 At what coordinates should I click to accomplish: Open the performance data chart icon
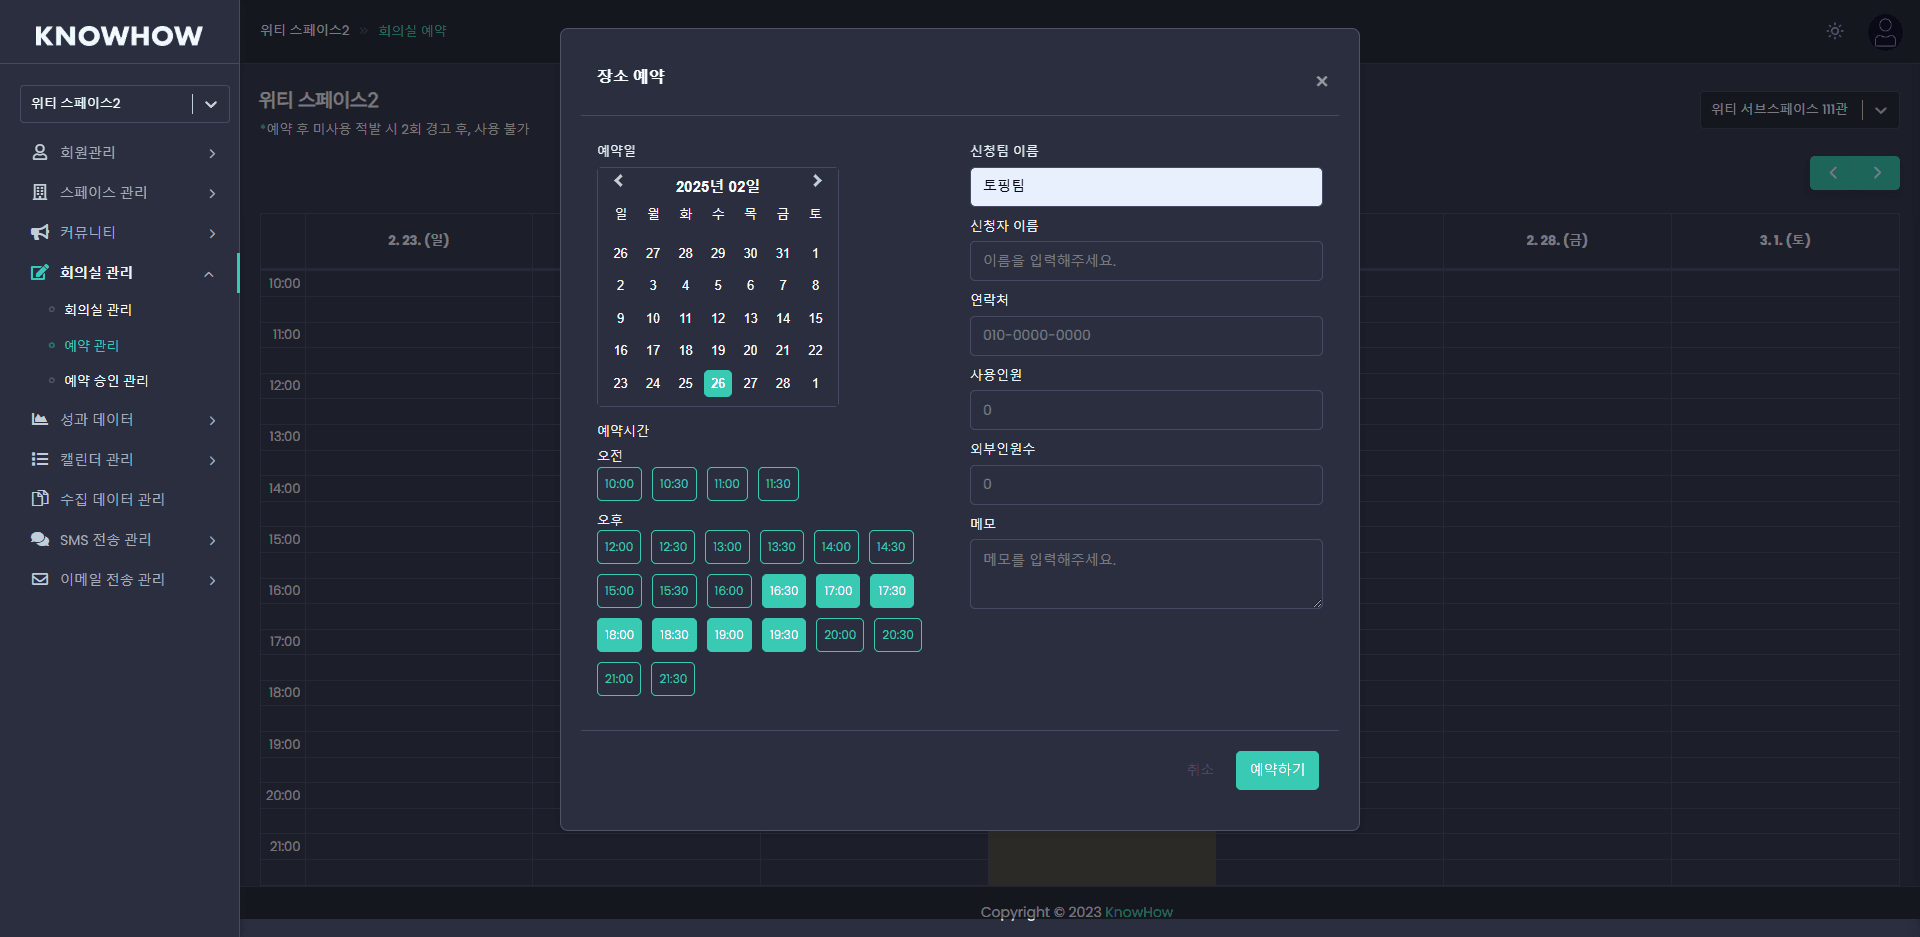click(39, 419)
